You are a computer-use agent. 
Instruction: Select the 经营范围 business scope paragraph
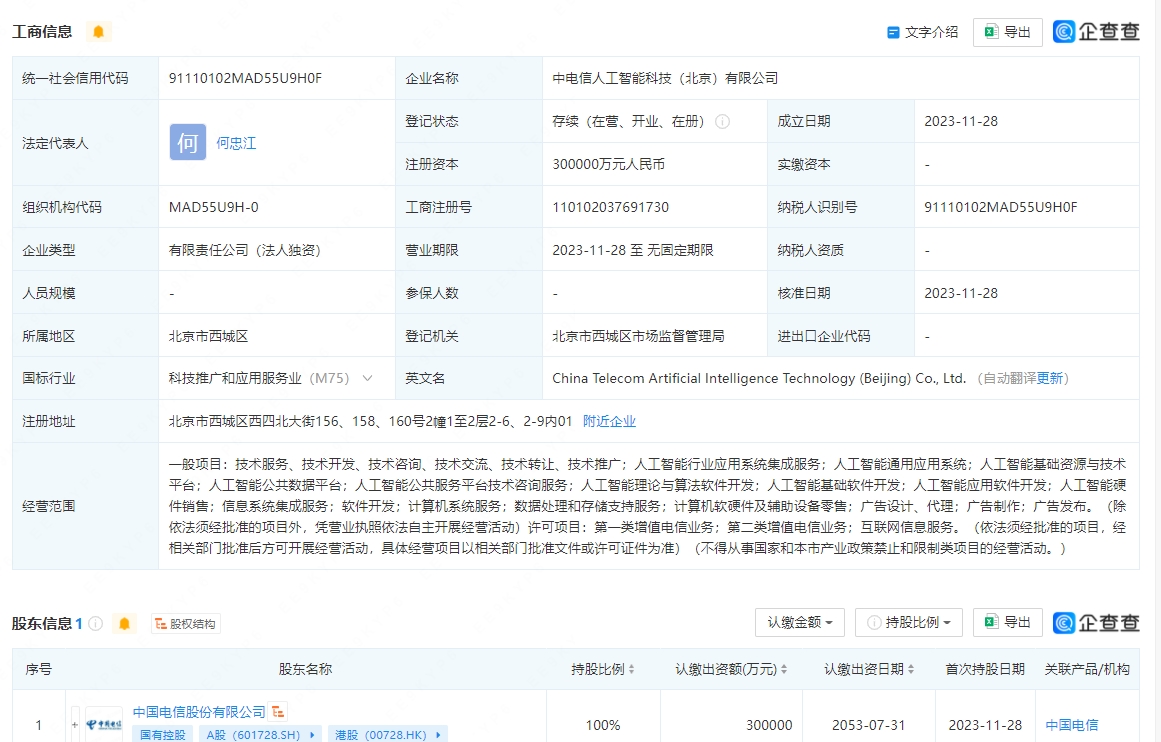[x=647, y=507]
